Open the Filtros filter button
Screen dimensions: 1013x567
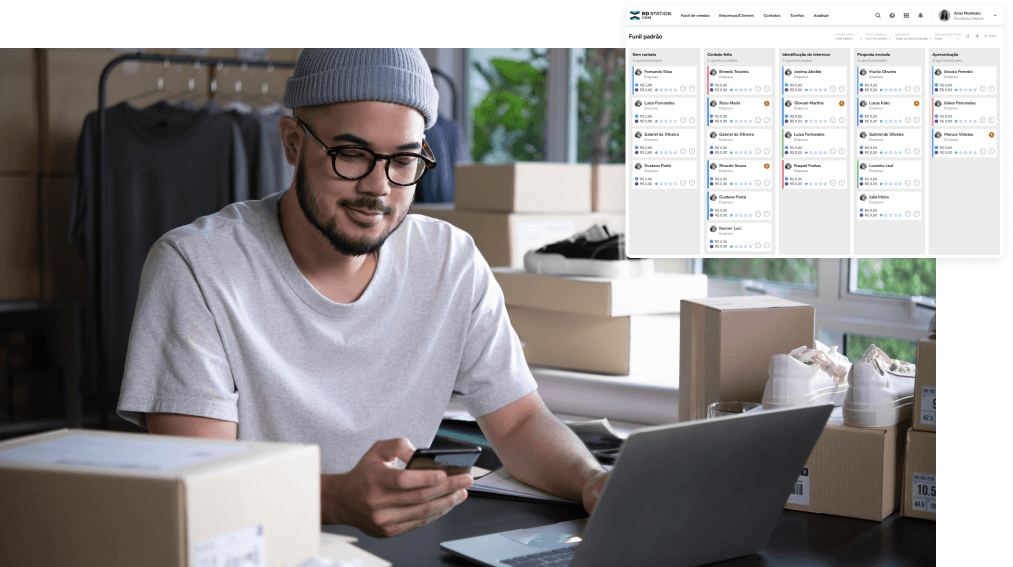coord(990,36)
